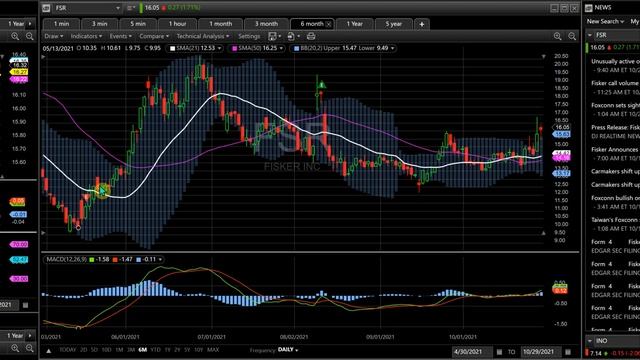The image size is (640, 360).
Task: Open the New Search dropdown in News
Action: [x=605, y=21]
